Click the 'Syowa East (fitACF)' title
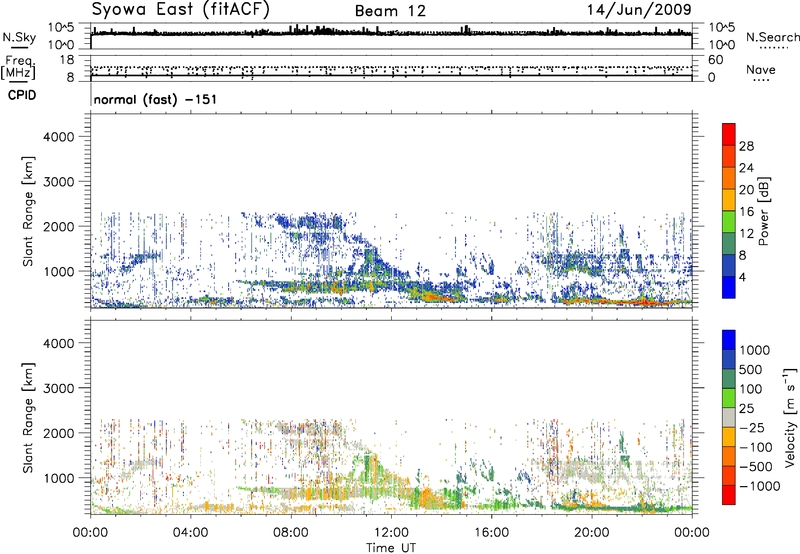The image size is (800, 554). point(181,10)
